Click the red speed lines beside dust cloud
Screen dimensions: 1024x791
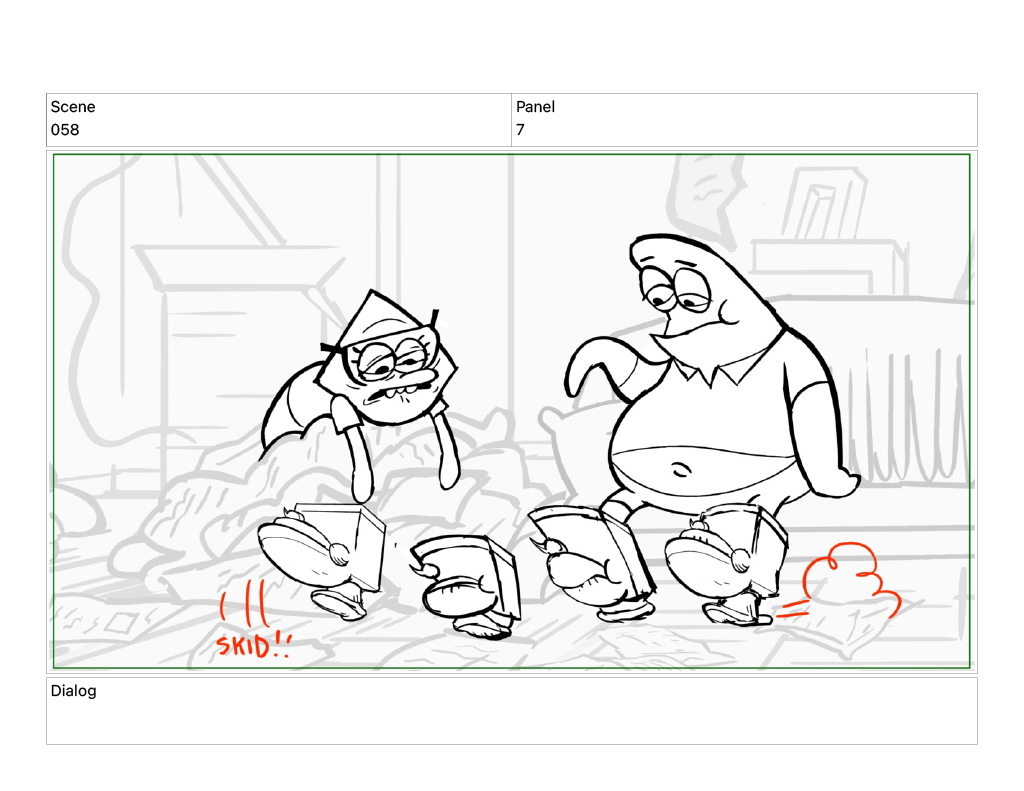click(x=792, y=606)
